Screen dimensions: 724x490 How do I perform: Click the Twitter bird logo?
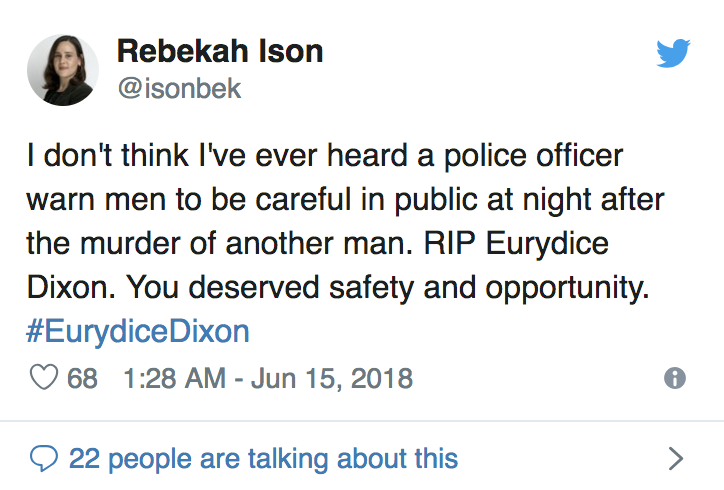673,53
